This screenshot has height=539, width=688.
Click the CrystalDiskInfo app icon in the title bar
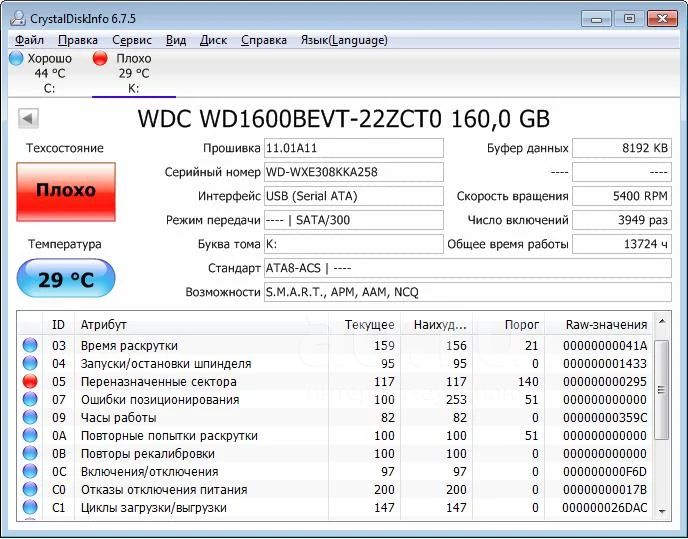pyautogui.click(x=18, y=18)
